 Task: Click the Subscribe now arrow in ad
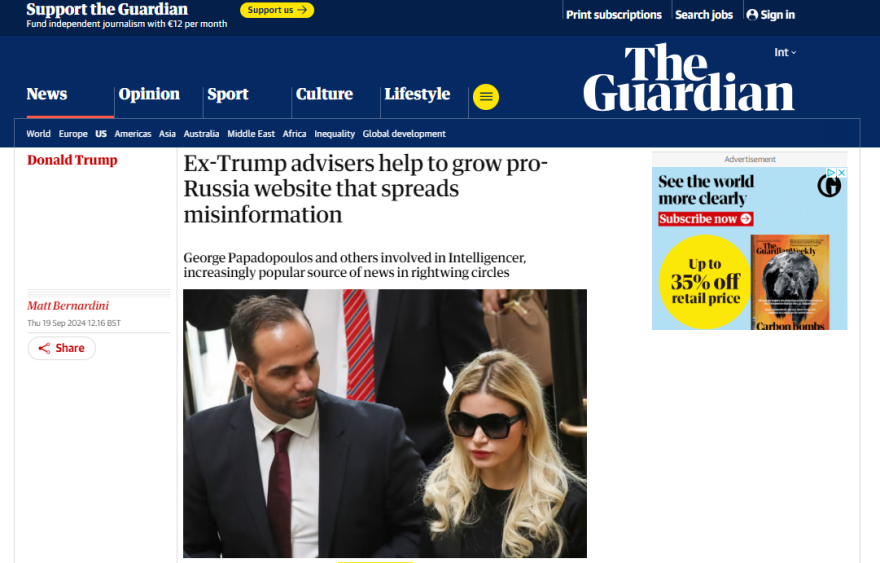pyautogui.click(x=746, y=219)
